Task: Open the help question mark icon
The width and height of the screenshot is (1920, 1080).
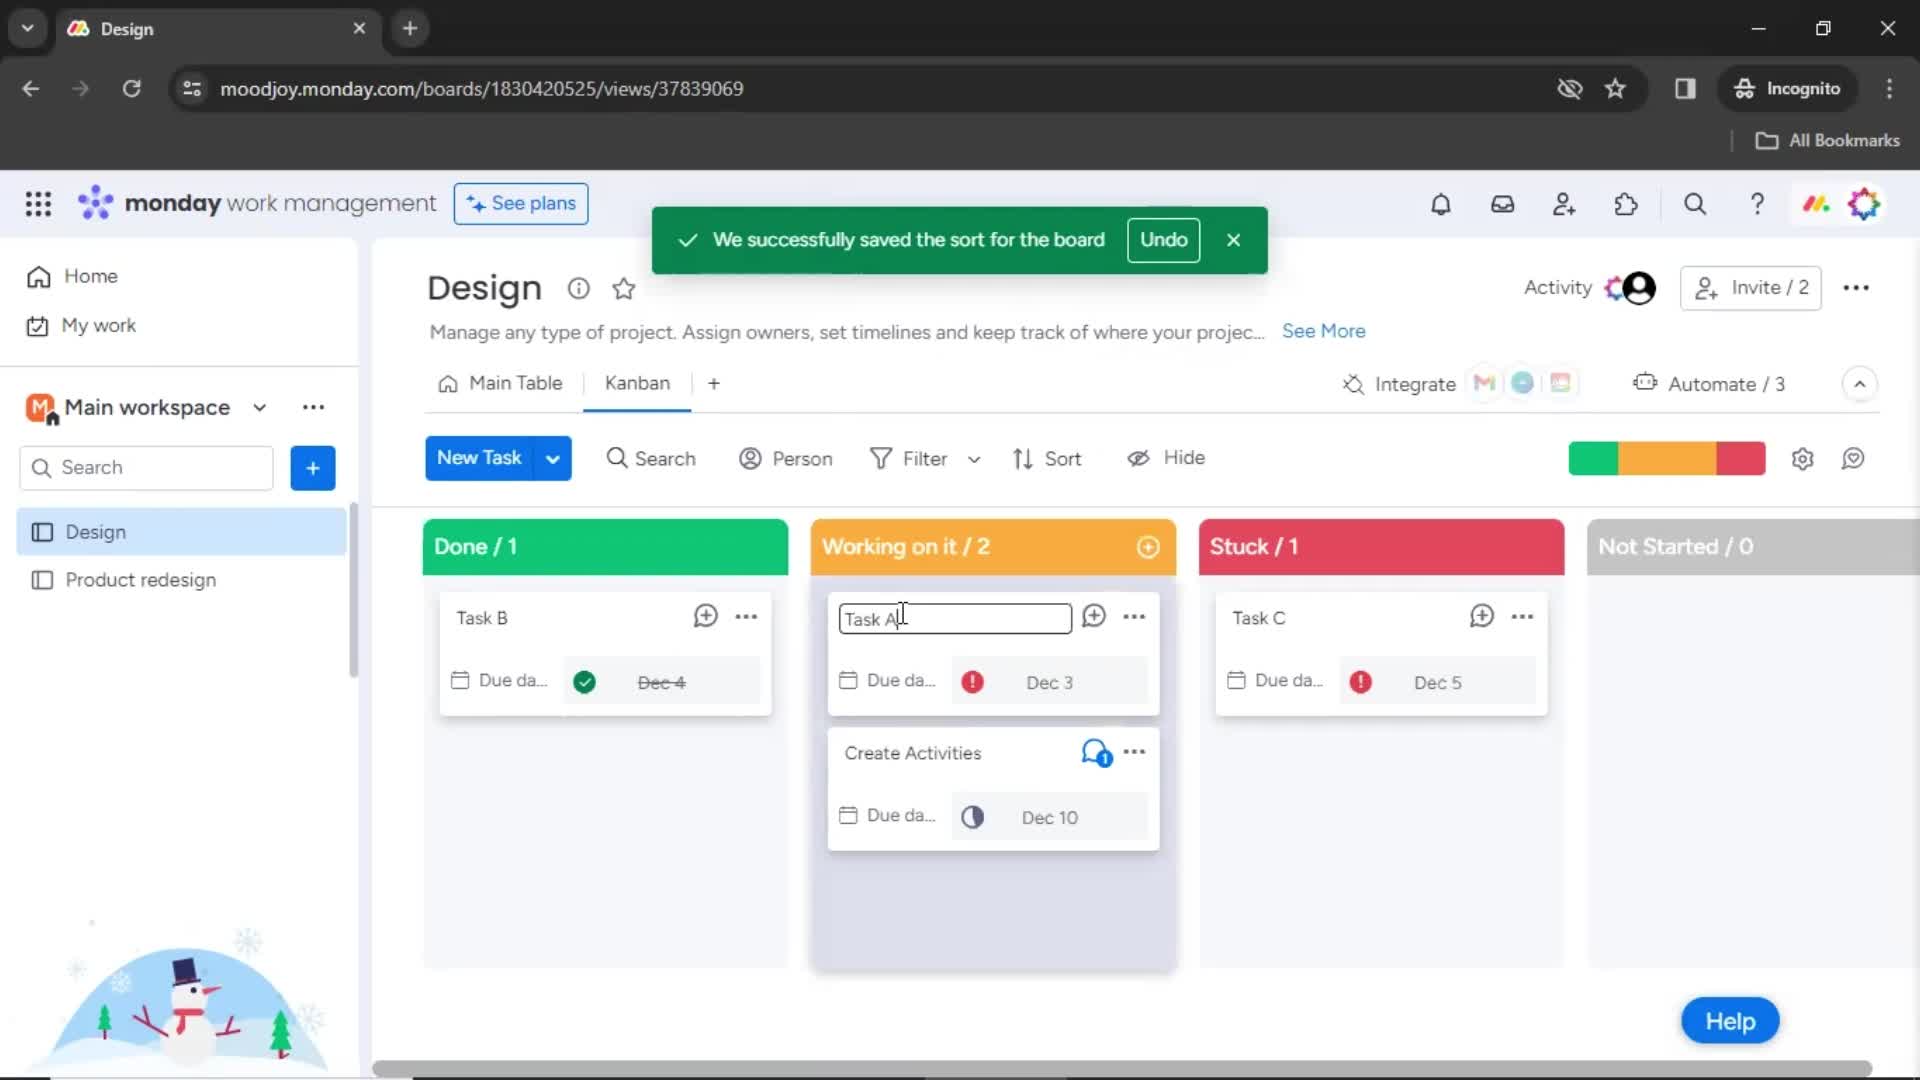Action: [x=1757, y=204]
